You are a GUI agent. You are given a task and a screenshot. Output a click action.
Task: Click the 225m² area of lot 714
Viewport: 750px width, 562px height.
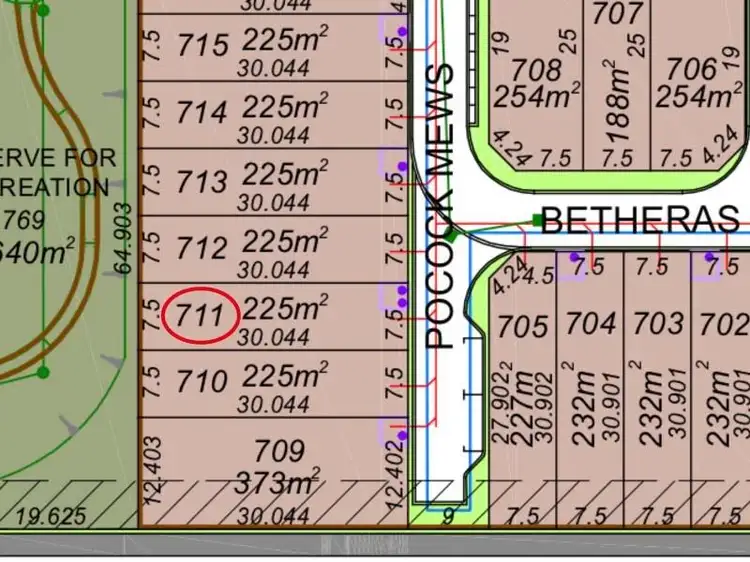[285, 106]
